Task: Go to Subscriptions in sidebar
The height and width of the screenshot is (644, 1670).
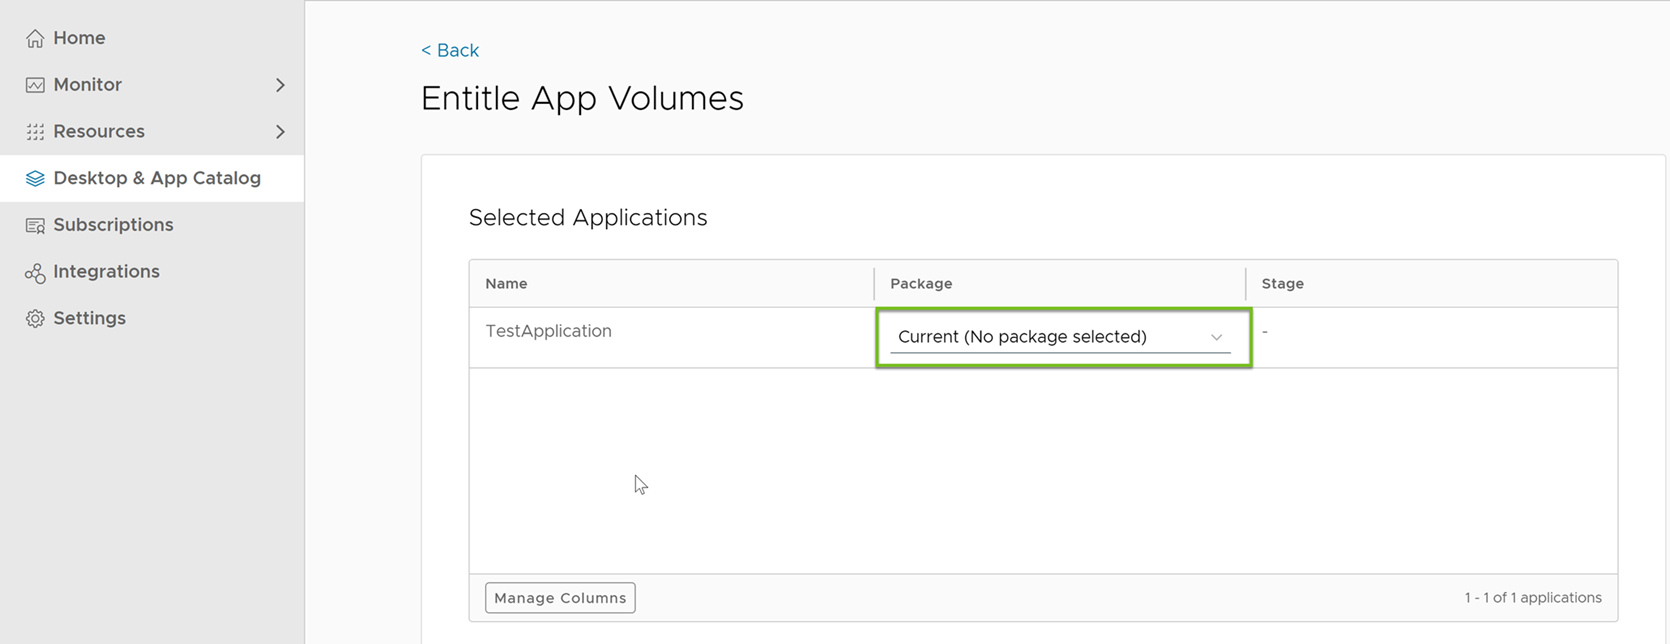Action: 152,225
